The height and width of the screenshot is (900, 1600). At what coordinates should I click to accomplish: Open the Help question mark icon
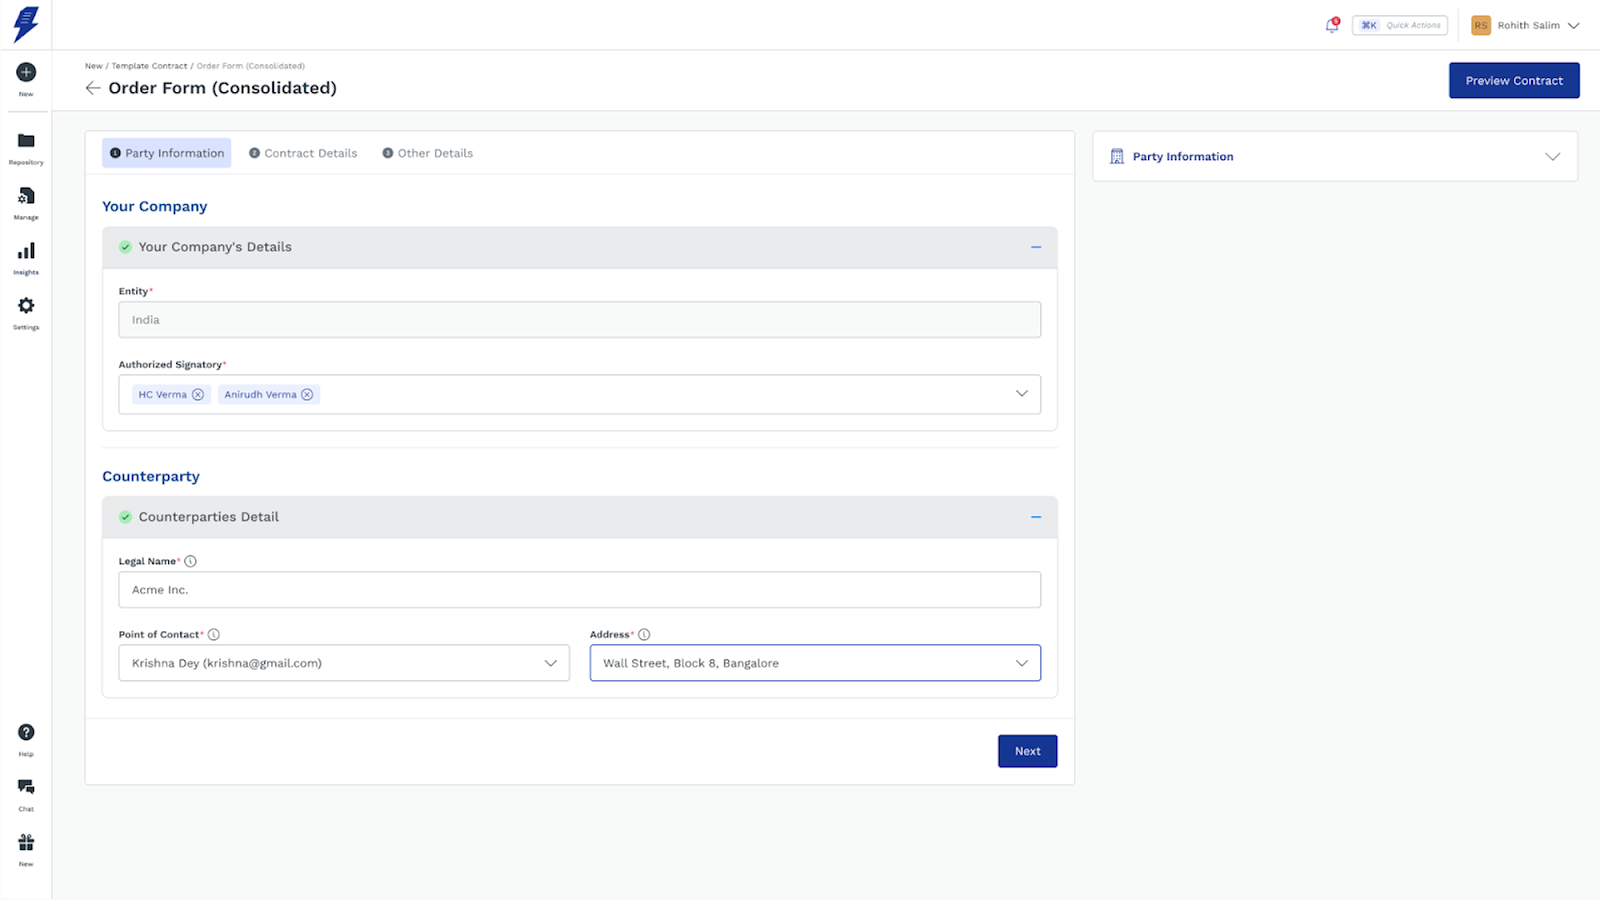[26, 733]
